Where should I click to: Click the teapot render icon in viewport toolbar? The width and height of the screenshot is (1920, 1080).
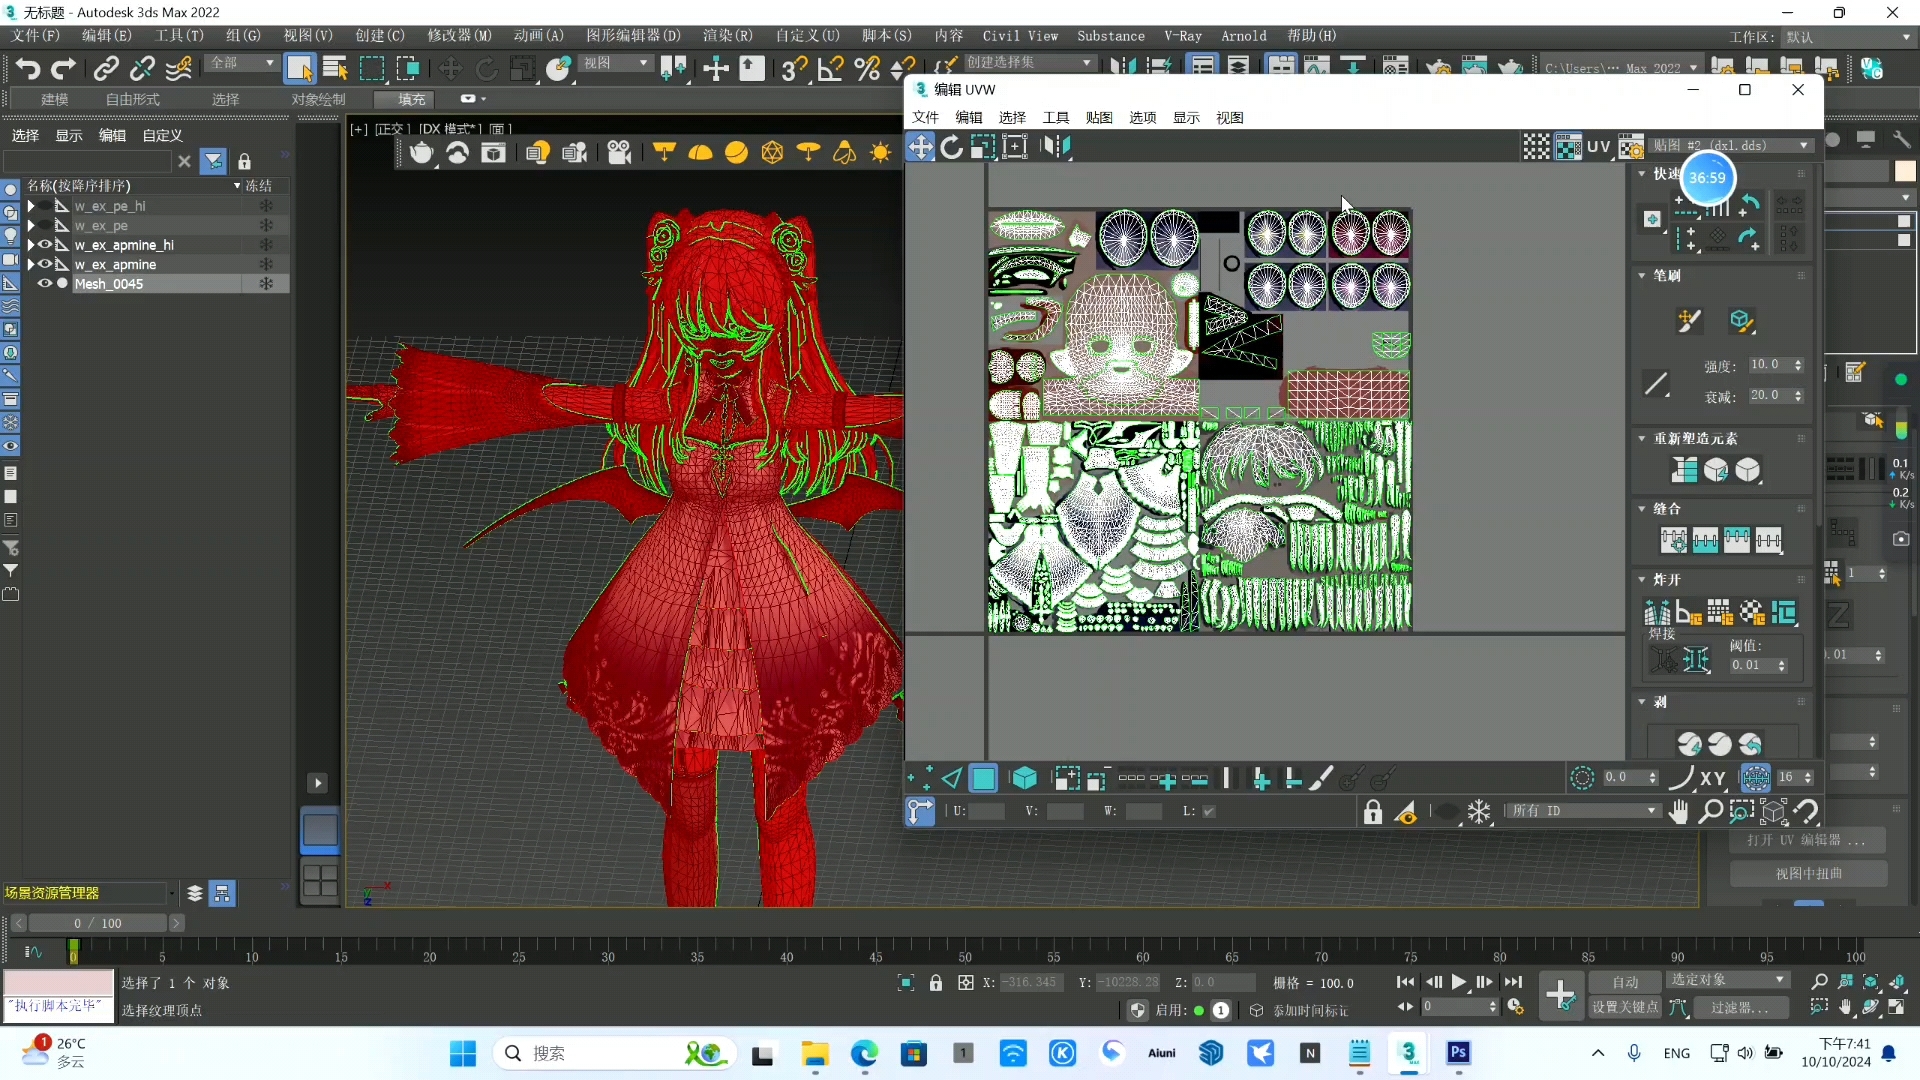click(422, 153)
